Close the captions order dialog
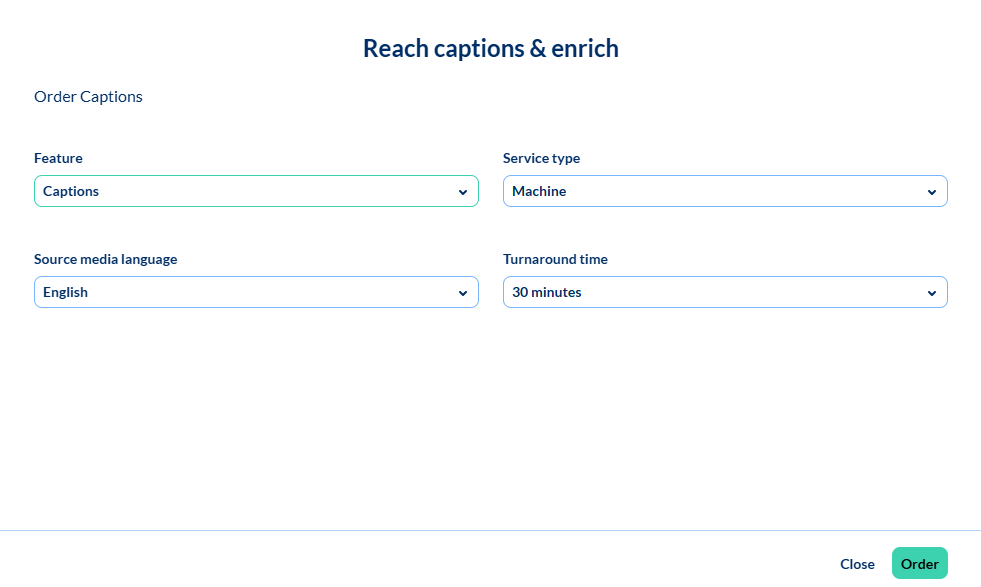 857,564
